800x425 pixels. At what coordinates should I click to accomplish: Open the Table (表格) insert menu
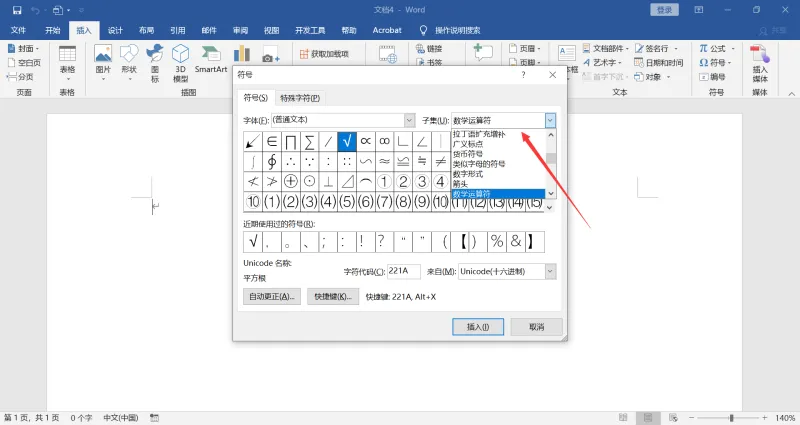[67, 63]
